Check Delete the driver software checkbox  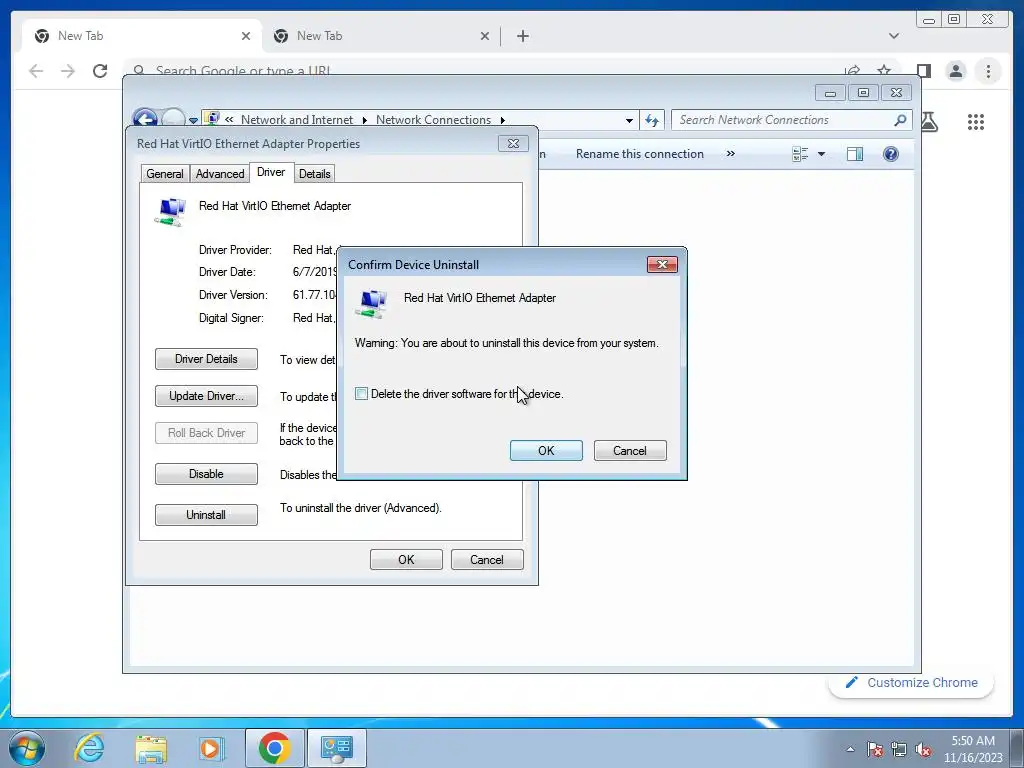(361, 394)
